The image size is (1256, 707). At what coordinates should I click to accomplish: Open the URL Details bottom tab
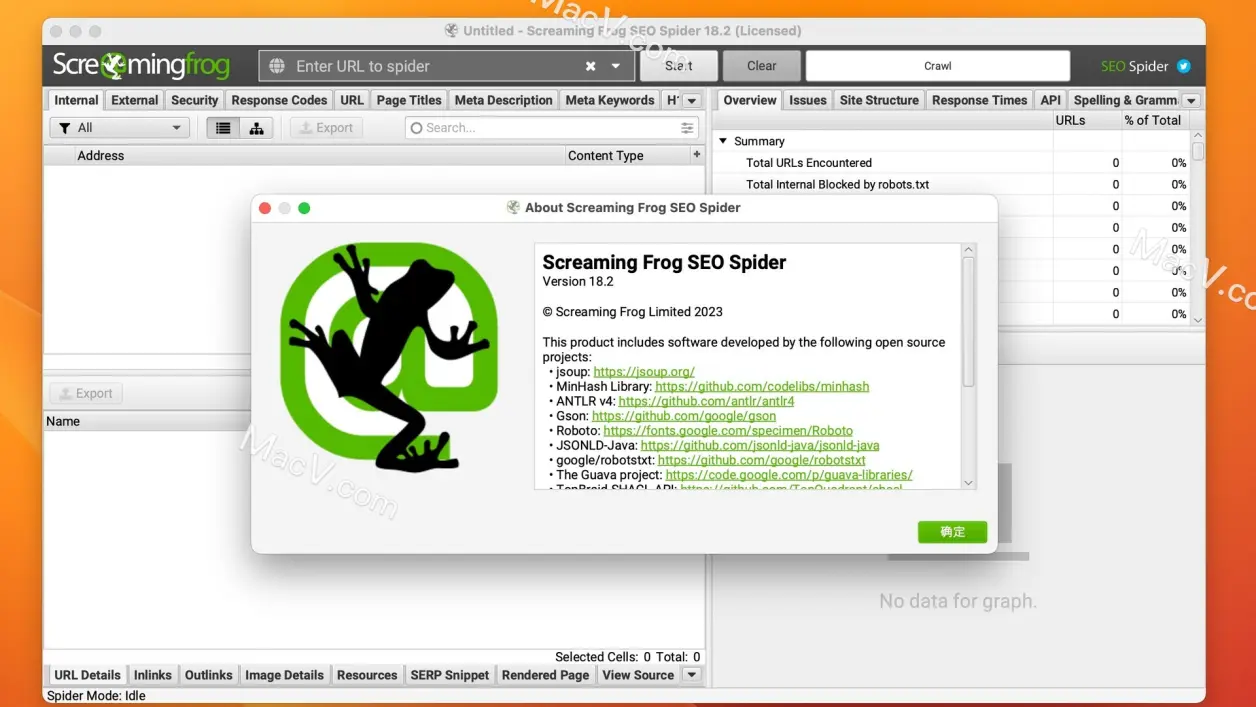click(87, 675)
